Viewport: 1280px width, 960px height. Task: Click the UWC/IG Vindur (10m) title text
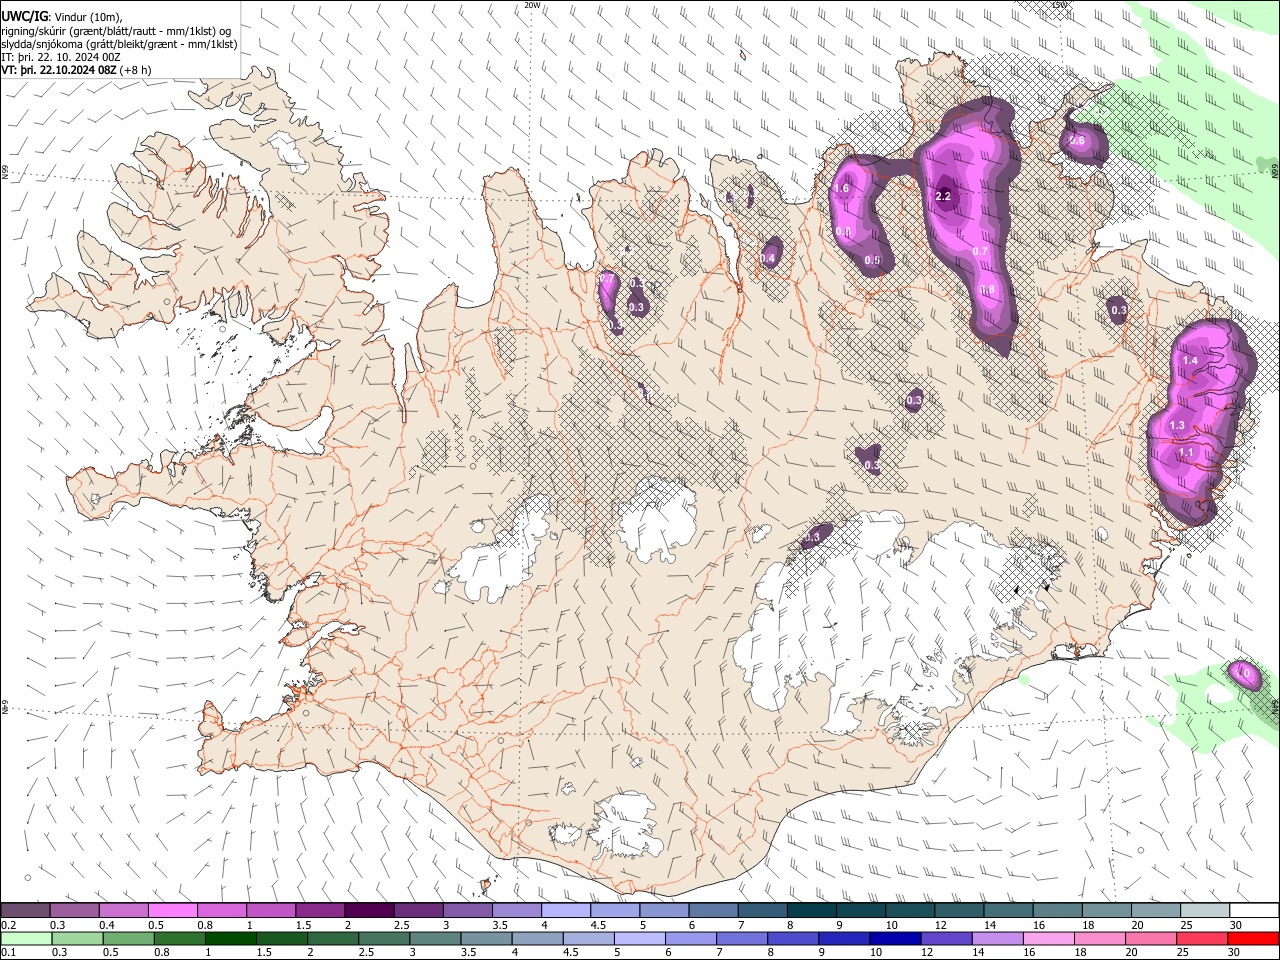[x=62, y=16]
